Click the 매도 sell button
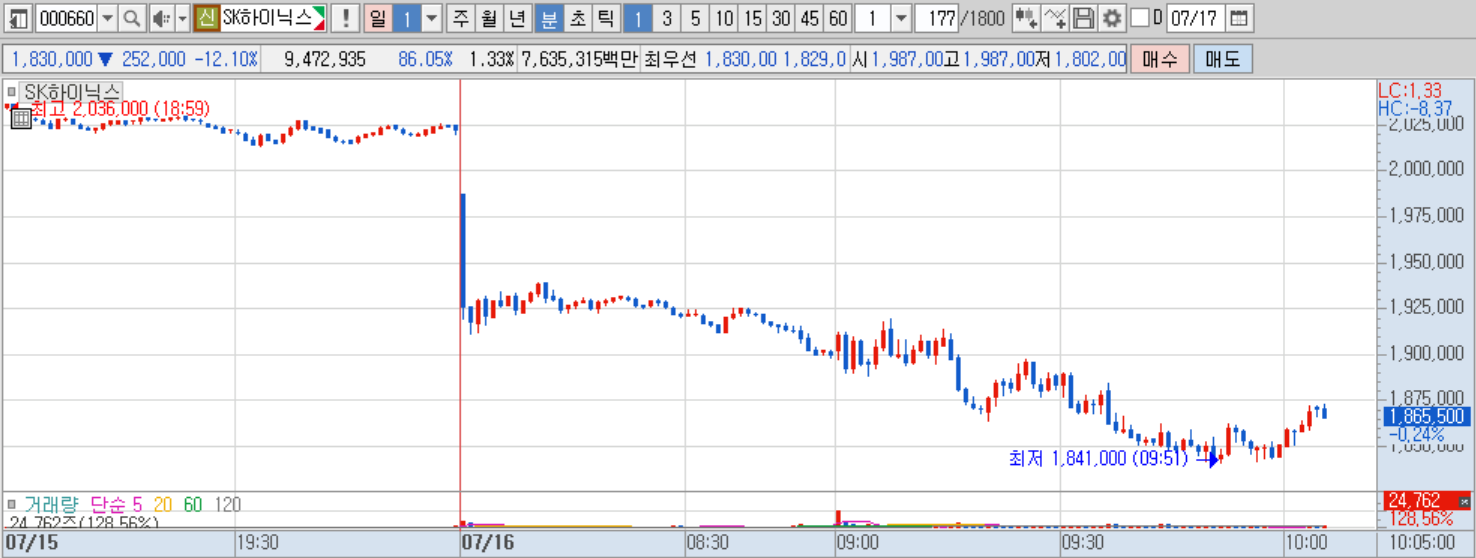This screenshot has width=1476, height=558. click(1223, 59)
